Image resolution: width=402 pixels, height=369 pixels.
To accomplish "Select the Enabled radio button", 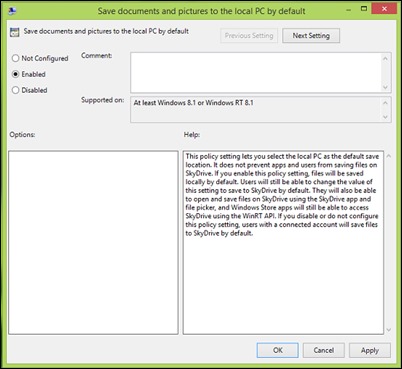I will pos(15,74).
